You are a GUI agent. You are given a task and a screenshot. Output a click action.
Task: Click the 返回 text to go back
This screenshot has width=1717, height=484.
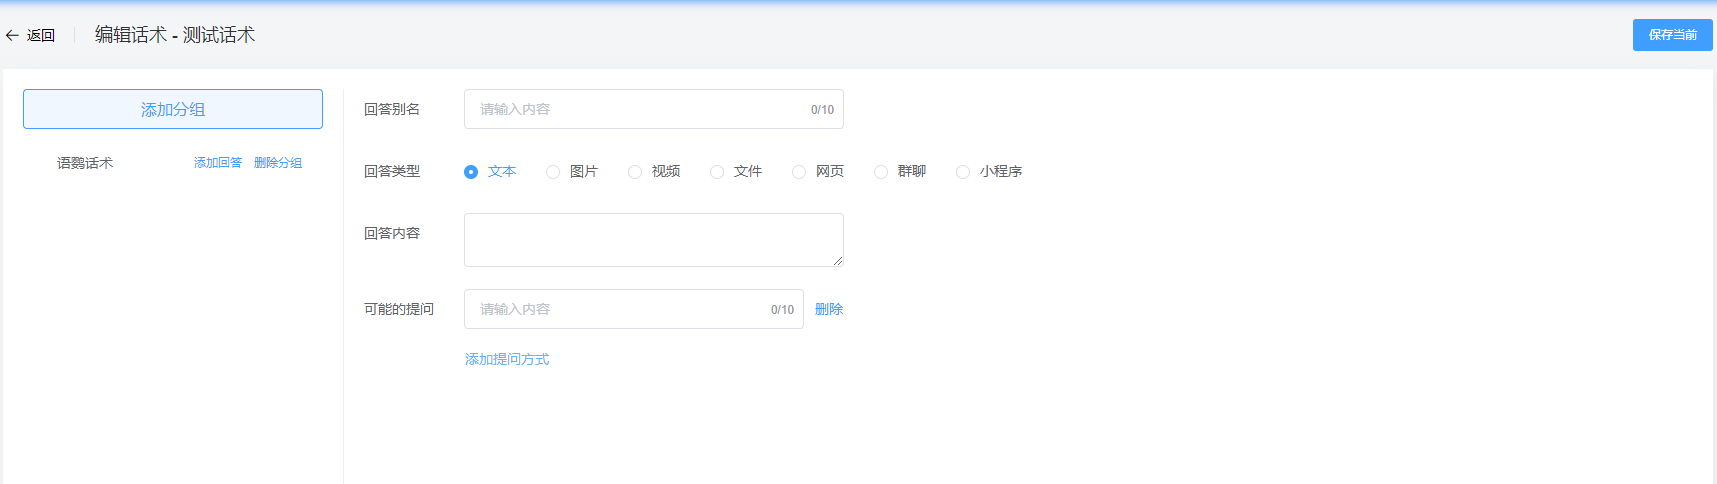point(41,35)
